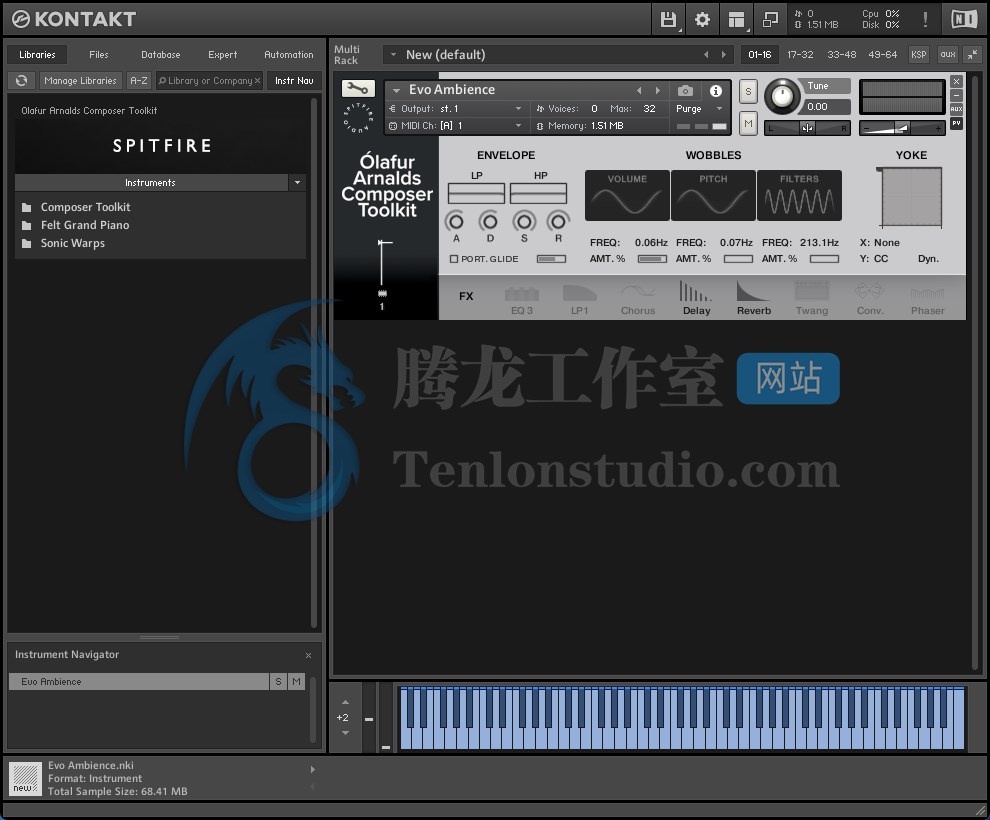Screen dimensions: 990x820
Task: Select the PITCH wobble waveform
Action: (x=713, y=195)
